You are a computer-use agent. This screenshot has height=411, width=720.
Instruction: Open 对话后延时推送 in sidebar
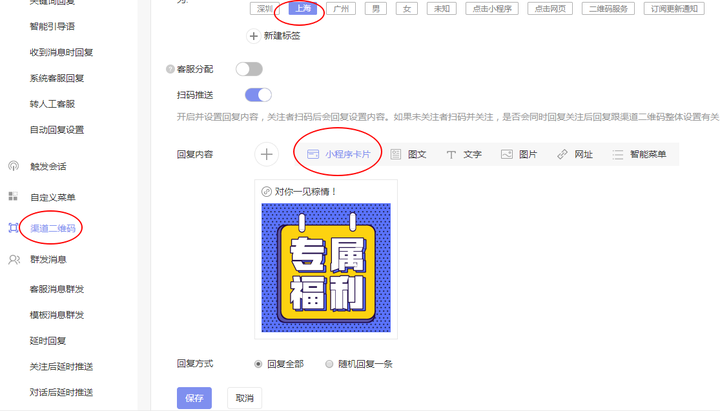(62, 392)
